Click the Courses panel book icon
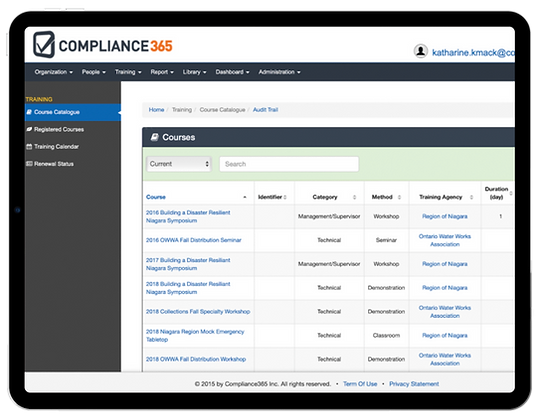This screenshot has height=415, width=542. (155, 137)
